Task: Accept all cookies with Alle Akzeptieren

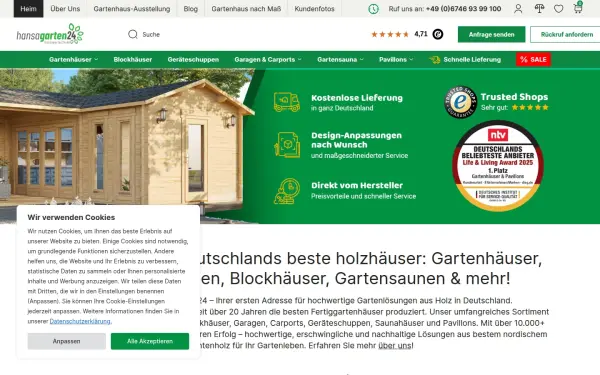Action: [150, 341]
